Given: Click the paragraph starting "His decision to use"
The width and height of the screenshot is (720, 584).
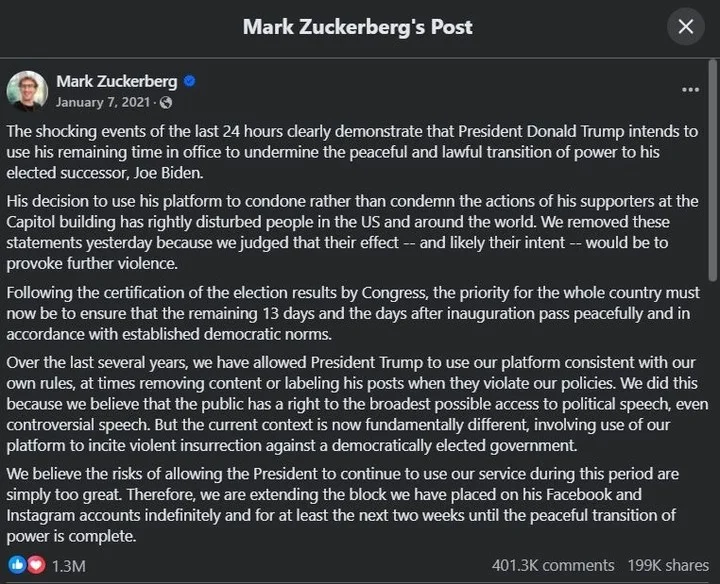Looking at the screenshot, I should click(x=352, y=232).
